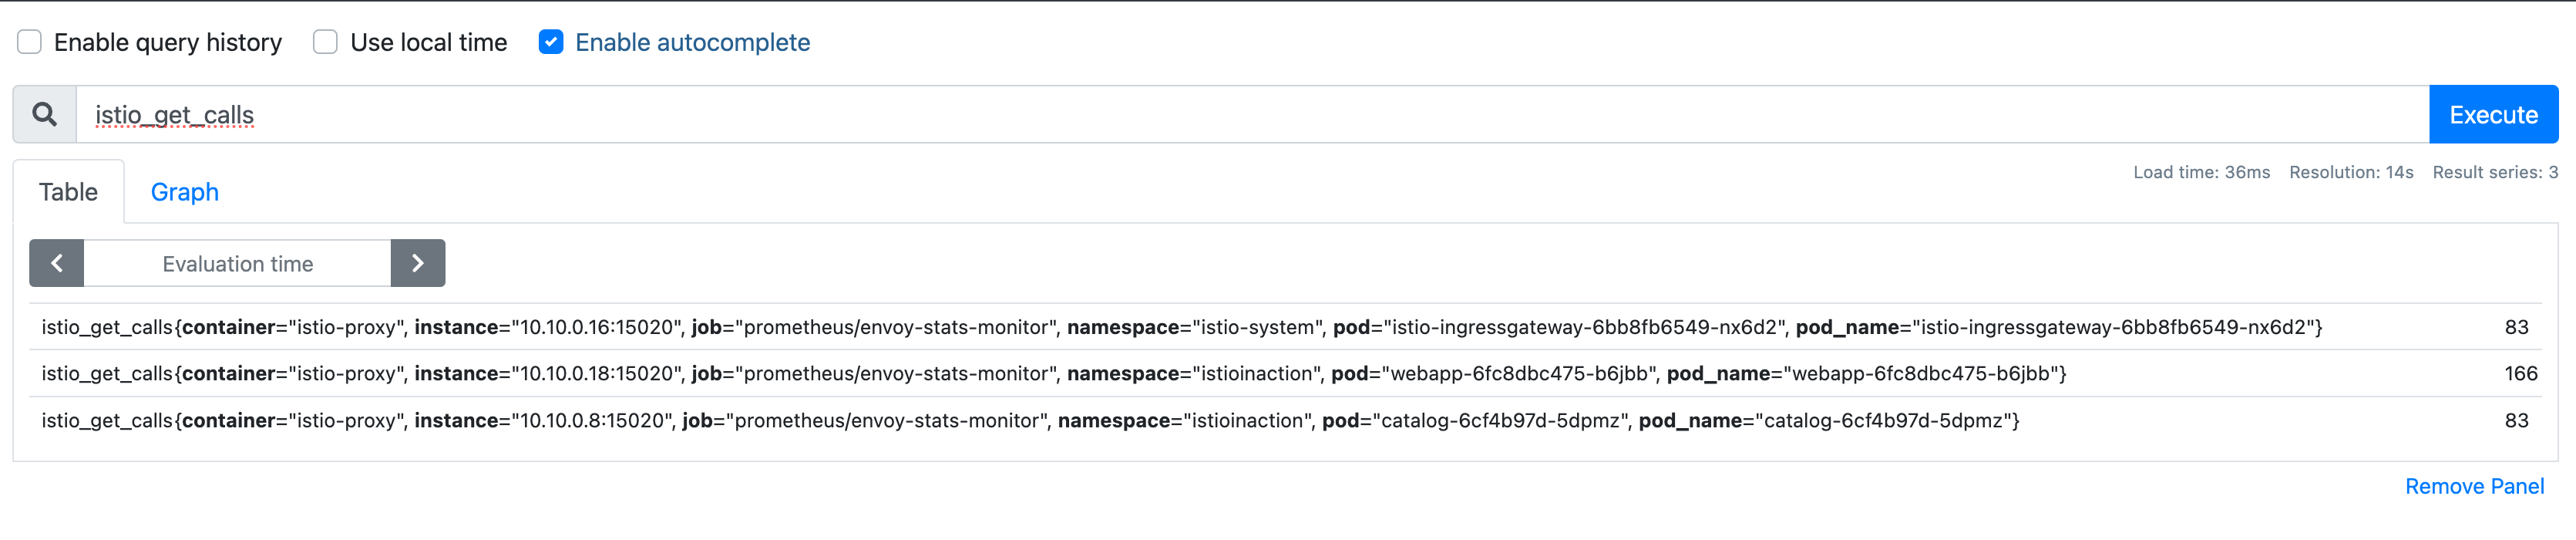The height and width of the screenshot is (540, 2576).
Task: Click the value 166 in results
Action: (2520, 373)
